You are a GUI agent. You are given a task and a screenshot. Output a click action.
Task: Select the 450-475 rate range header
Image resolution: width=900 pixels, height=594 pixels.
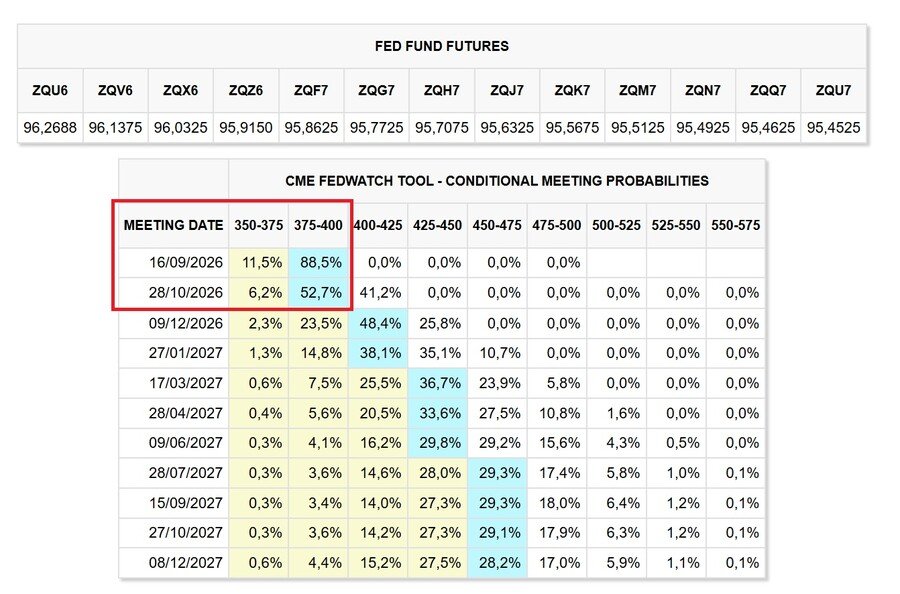coord(497,225)
